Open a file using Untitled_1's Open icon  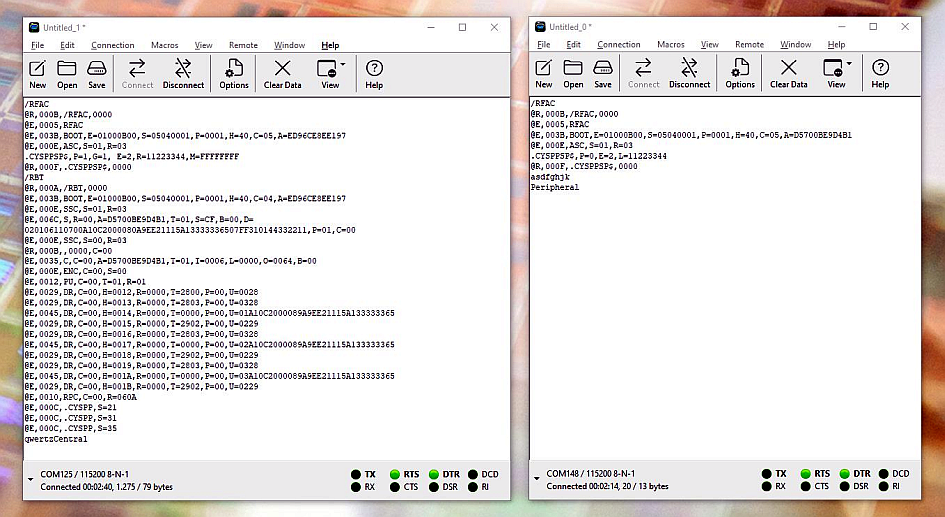coord(67,73)
